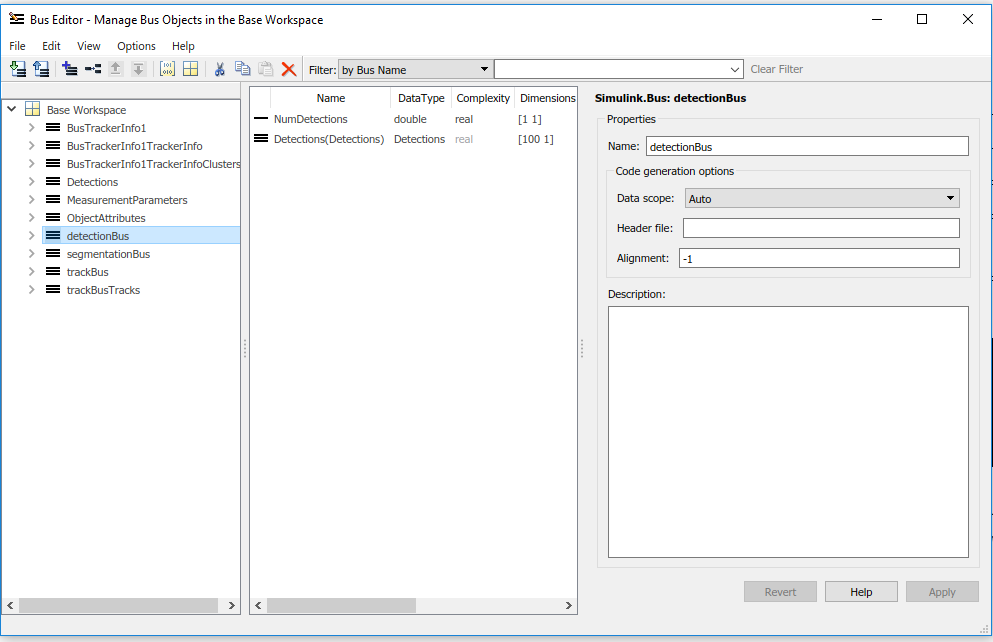Open the View menu
This screenshot has width=993, height=642.
[89, 46]
